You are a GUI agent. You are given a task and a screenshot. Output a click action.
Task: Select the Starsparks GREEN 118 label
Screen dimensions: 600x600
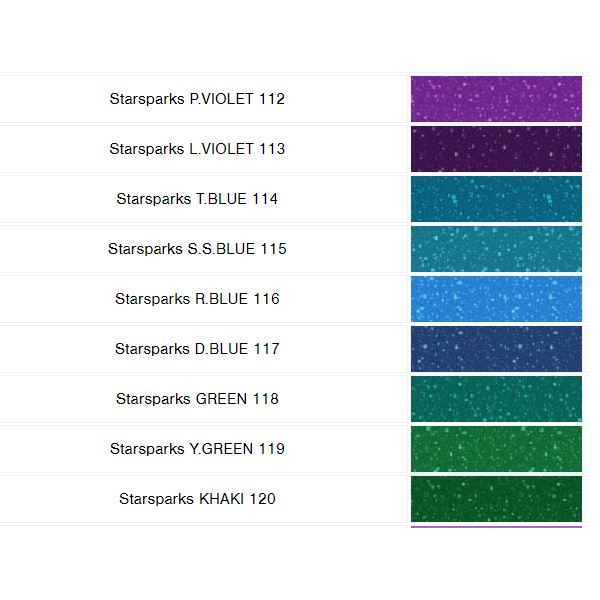pyautogui.click(x=197, y=399)
